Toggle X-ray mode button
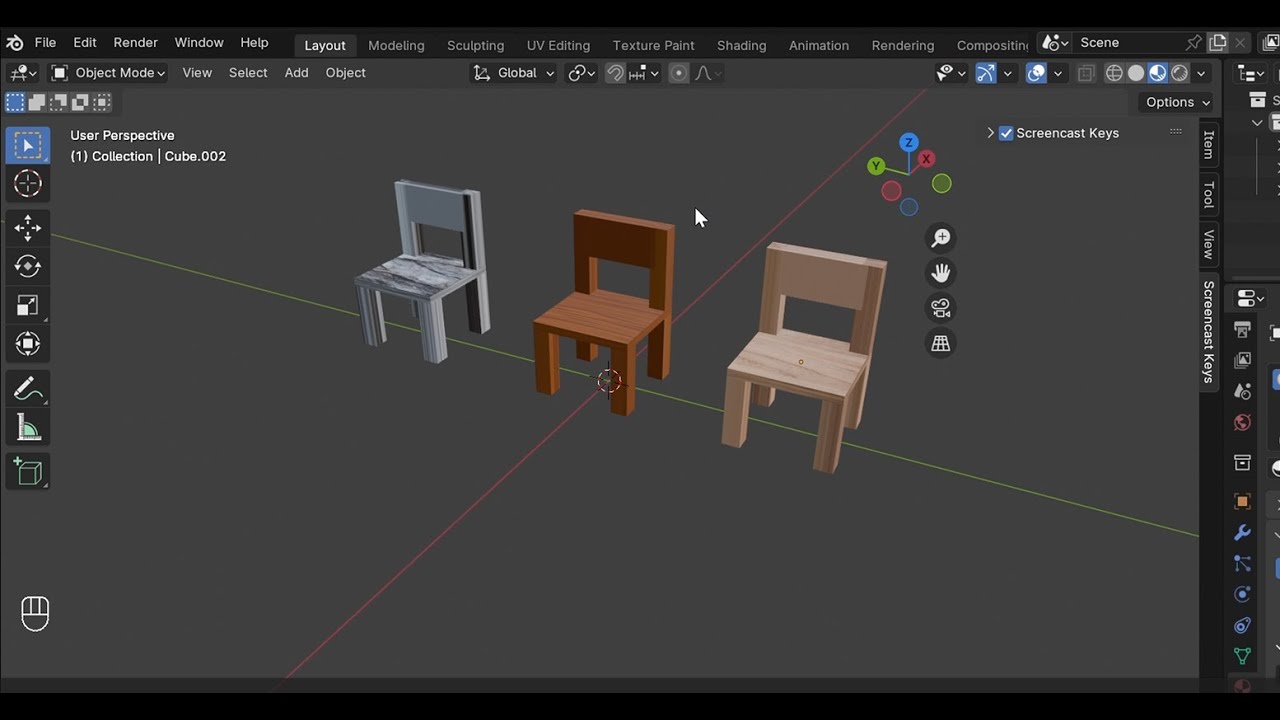 coord(1086,73)
